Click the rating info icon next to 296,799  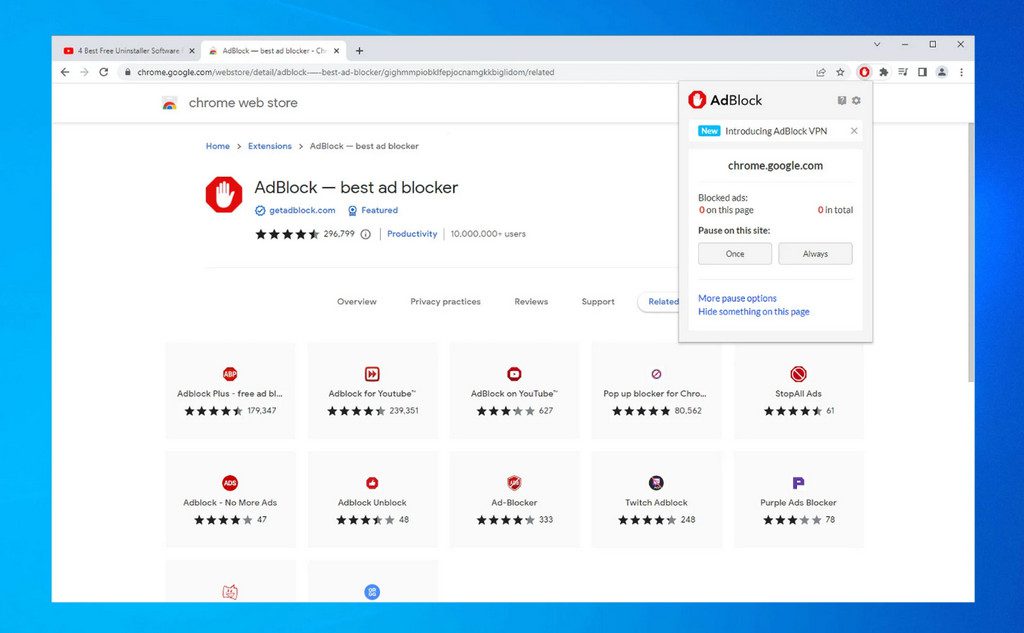click(366, 234)
